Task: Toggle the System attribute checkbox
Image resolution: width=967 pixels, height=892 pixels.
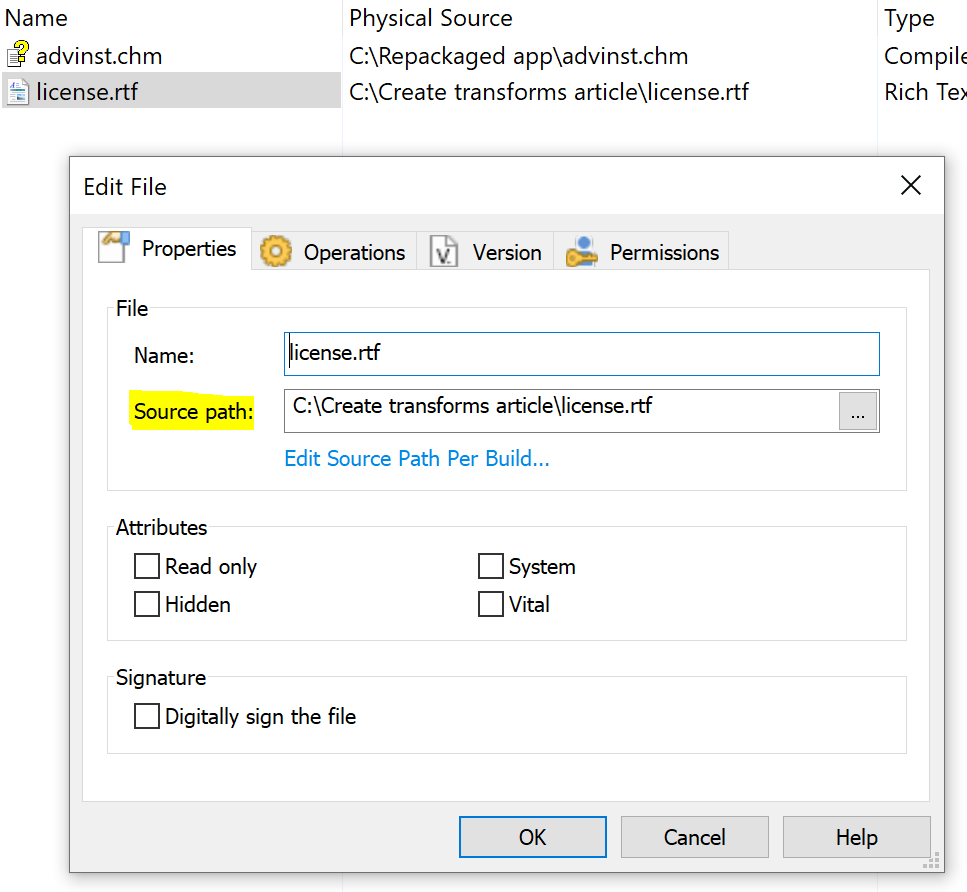Action: click(490, 566)
